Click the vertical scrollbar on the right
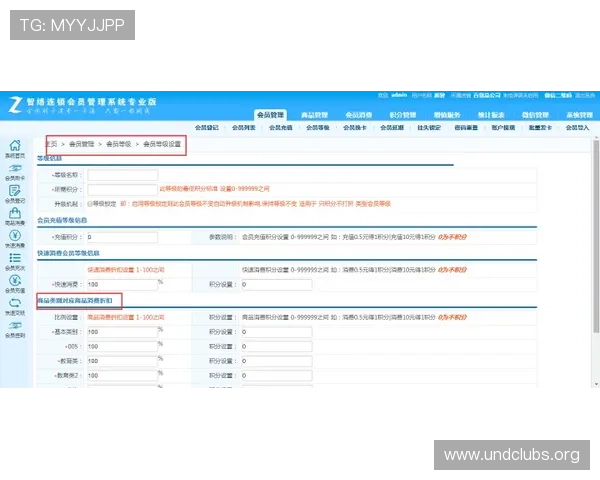Viewport: 600px width, 480px height. pos(596,236)
